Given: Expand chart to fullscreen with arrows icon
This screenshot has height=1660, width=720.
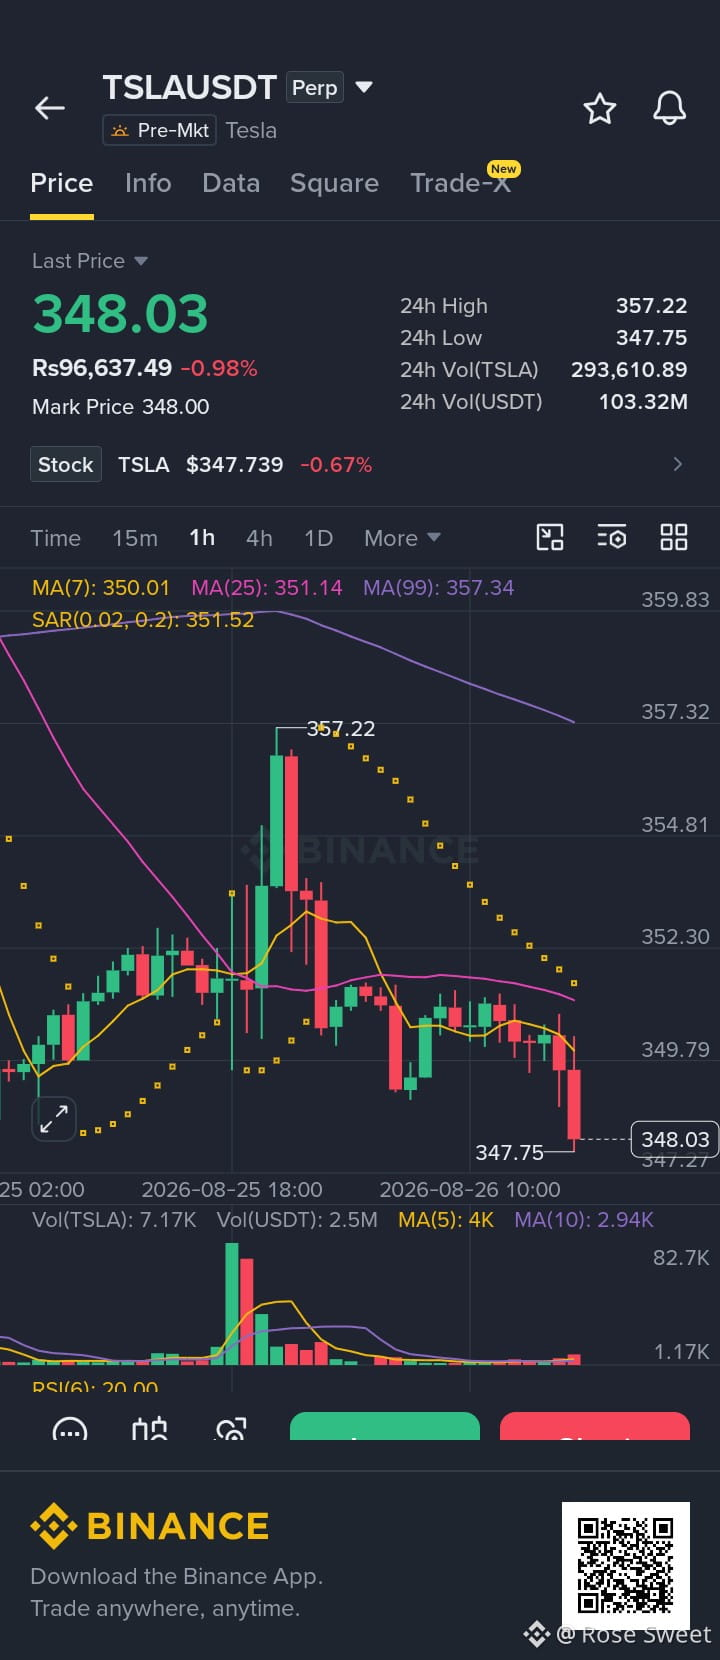Looking at the screenshot, I should (x=54, y=1118).
